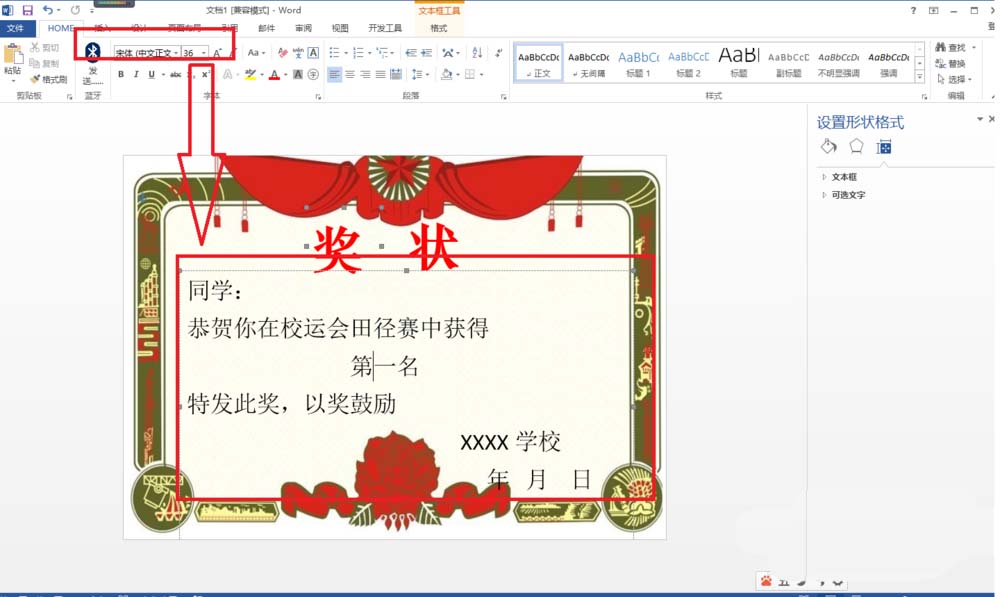Toggle bold formatting on selected text

pos(120,72)
